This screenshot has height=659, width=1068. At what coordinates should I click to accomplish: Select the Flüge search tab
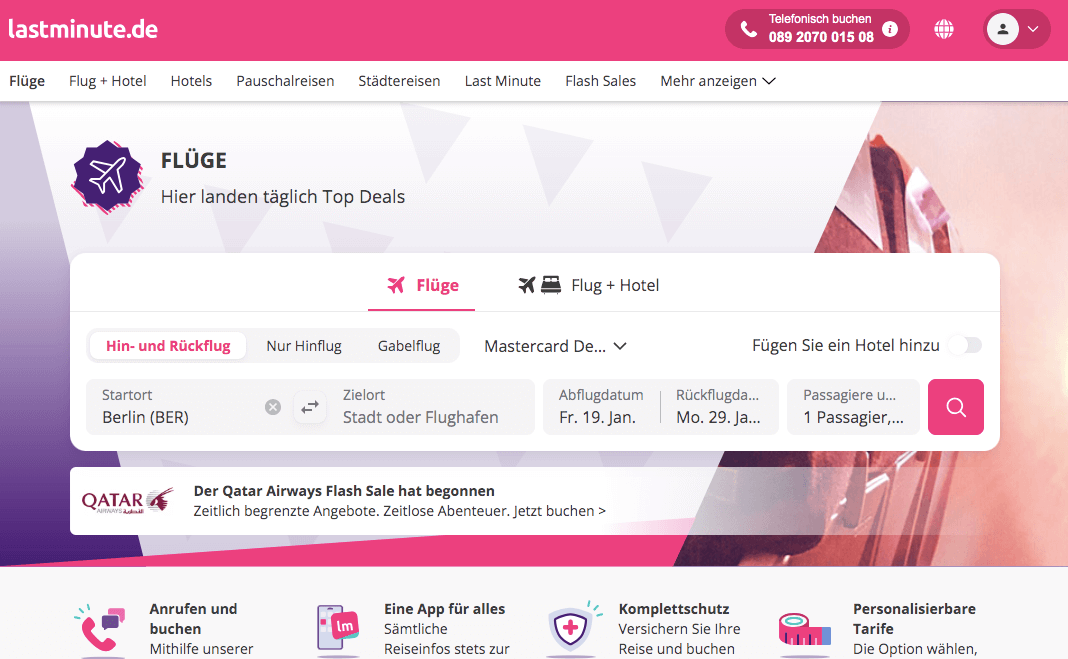(422, 285)
